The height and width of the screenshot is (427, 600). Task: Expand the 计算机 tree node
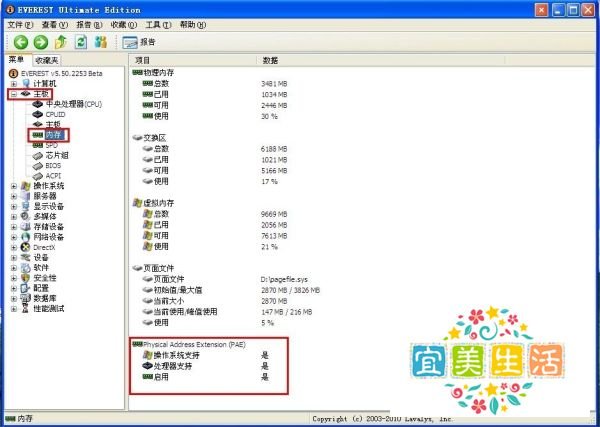[14, 84]
